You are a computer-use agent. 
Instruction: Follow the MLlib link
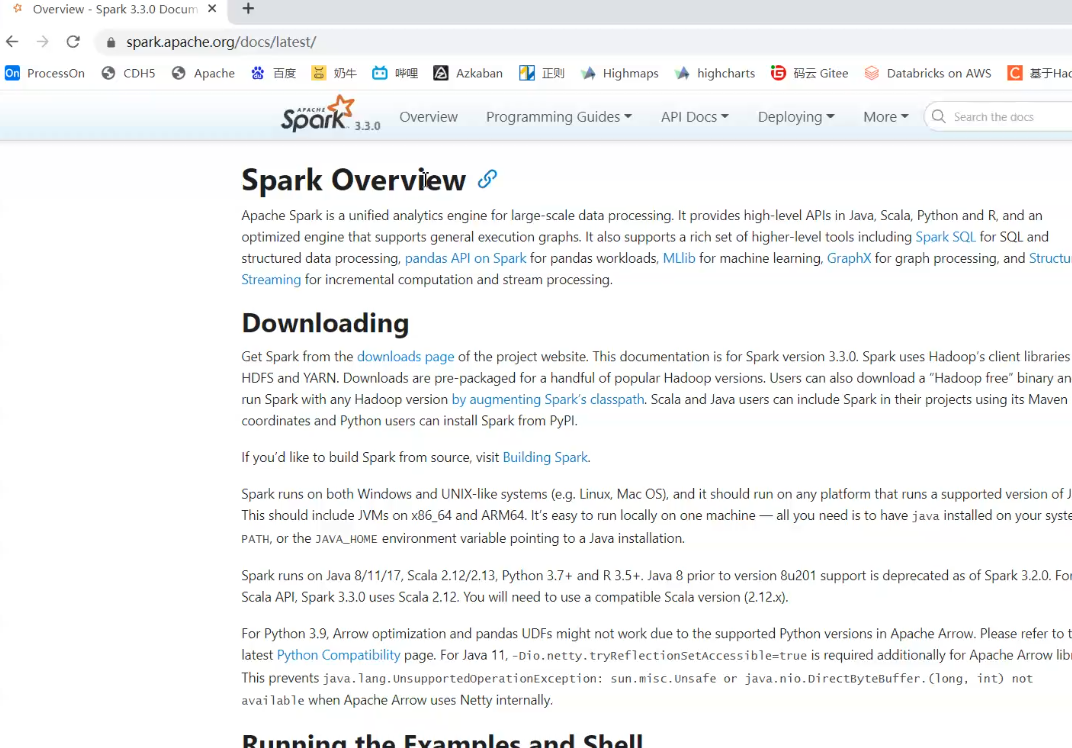(x=679, y=258)
